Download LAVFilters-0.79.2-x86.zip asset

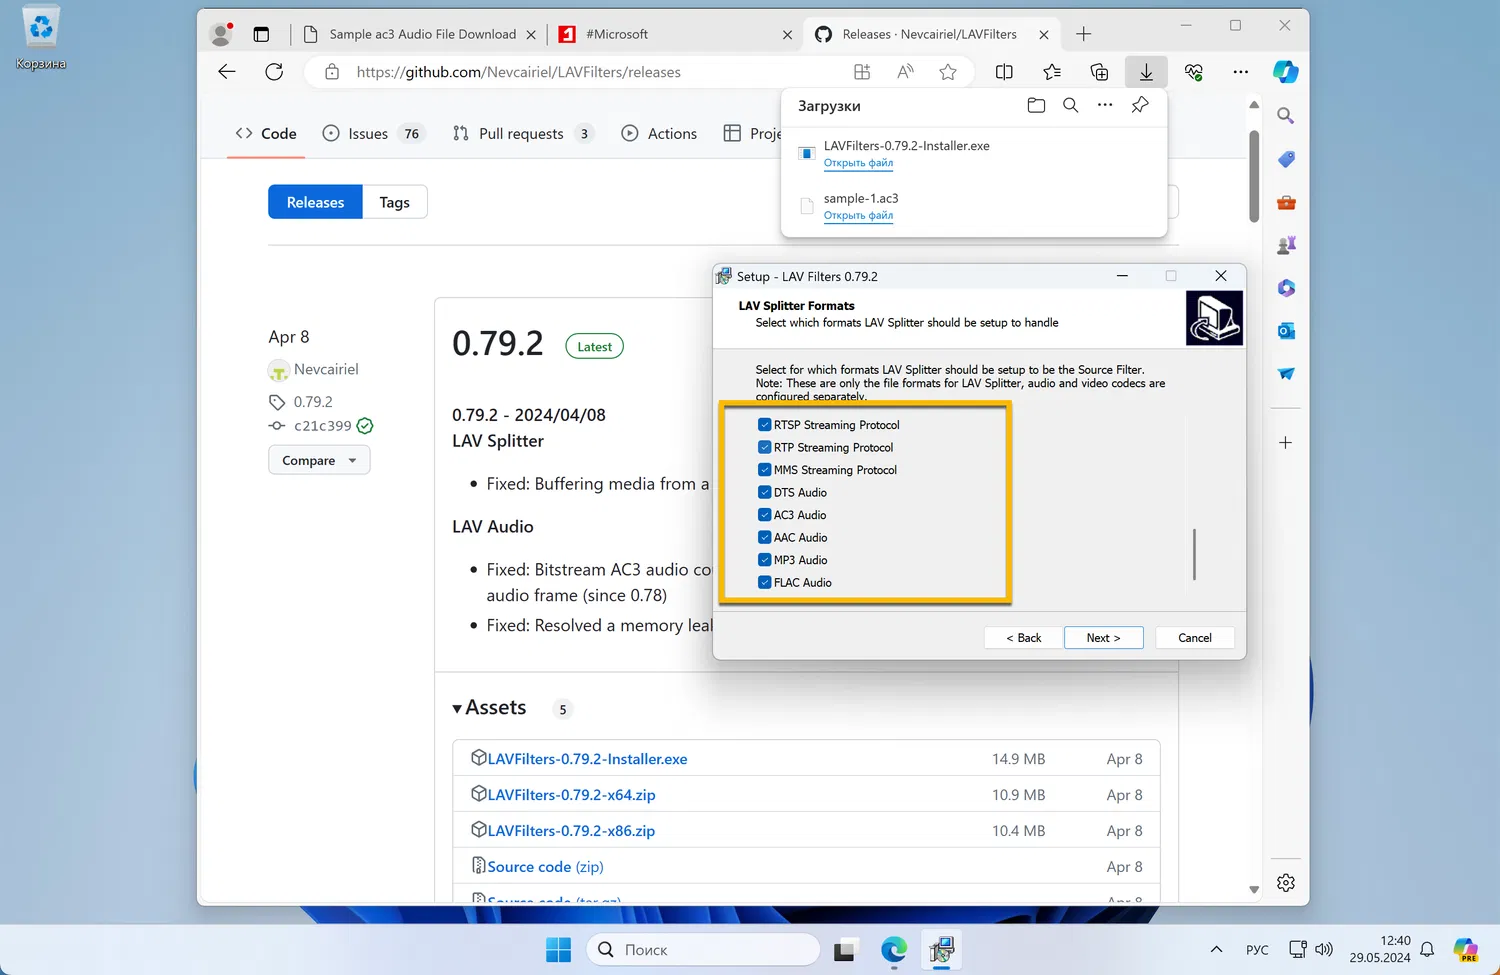point(571,831)
